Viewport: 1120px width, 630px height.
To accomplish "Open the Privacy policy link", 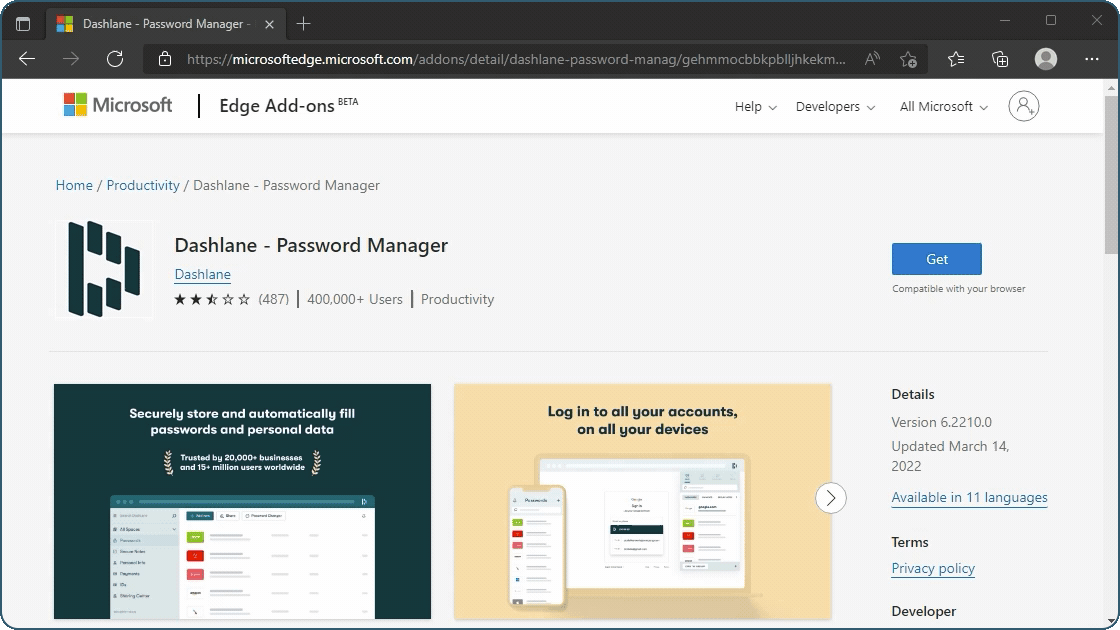I will [933, 568].
